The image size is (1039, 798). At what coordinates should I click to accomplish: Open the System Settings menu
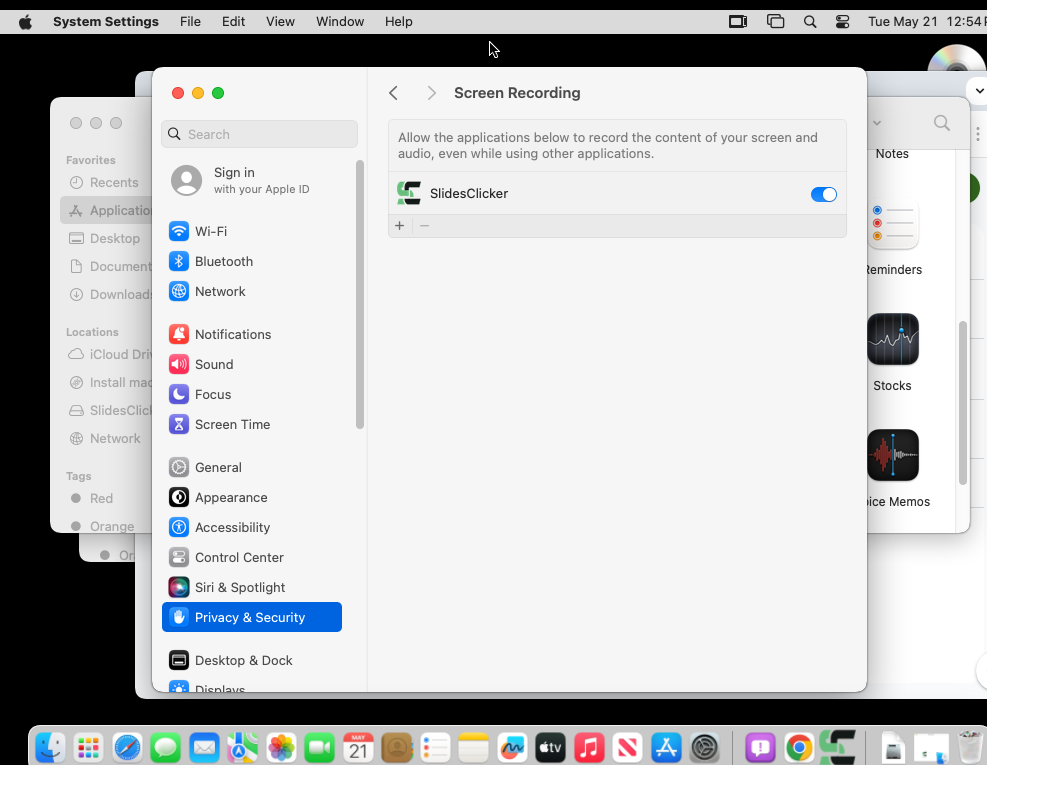[x=106, y=22]
